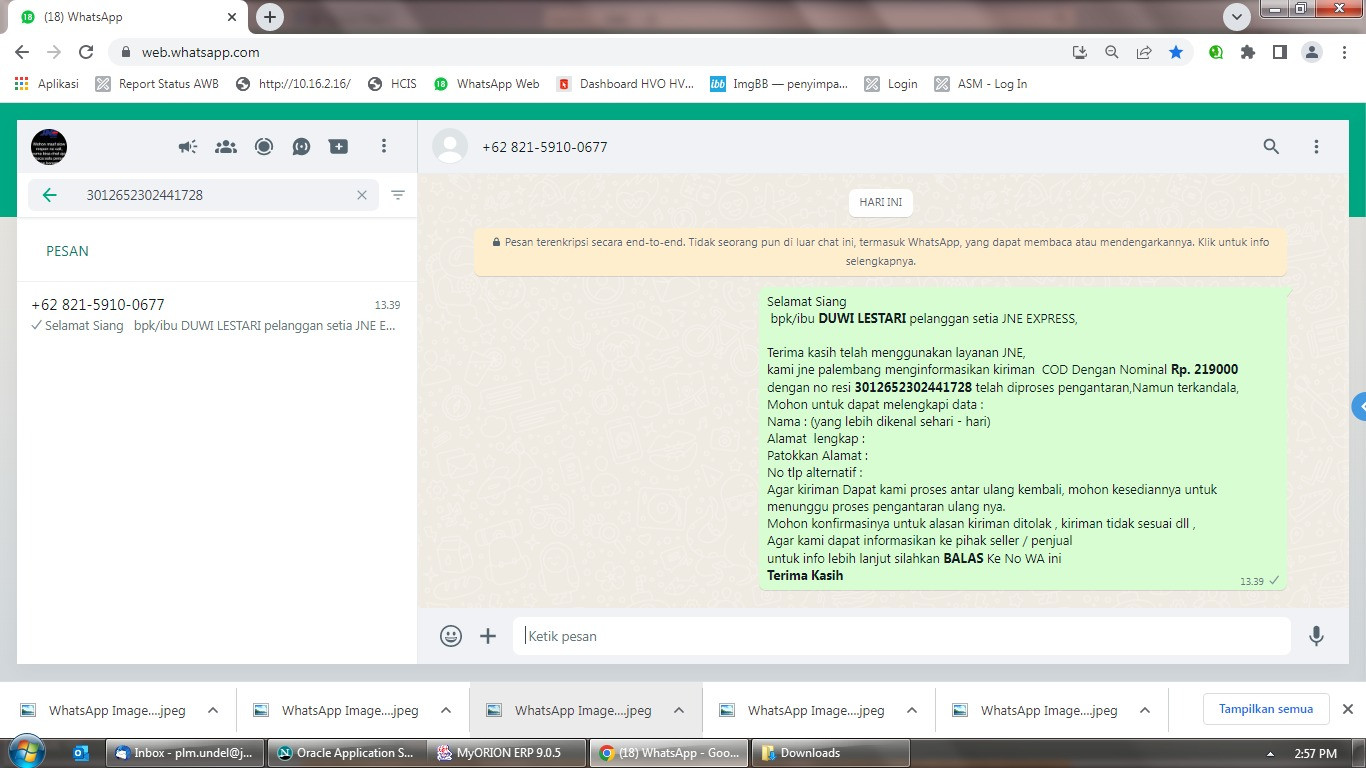This screenshot has width=1366, height=768.
Task: Open http://10.16.2.16/ bookmark
Action: [293, 84]
